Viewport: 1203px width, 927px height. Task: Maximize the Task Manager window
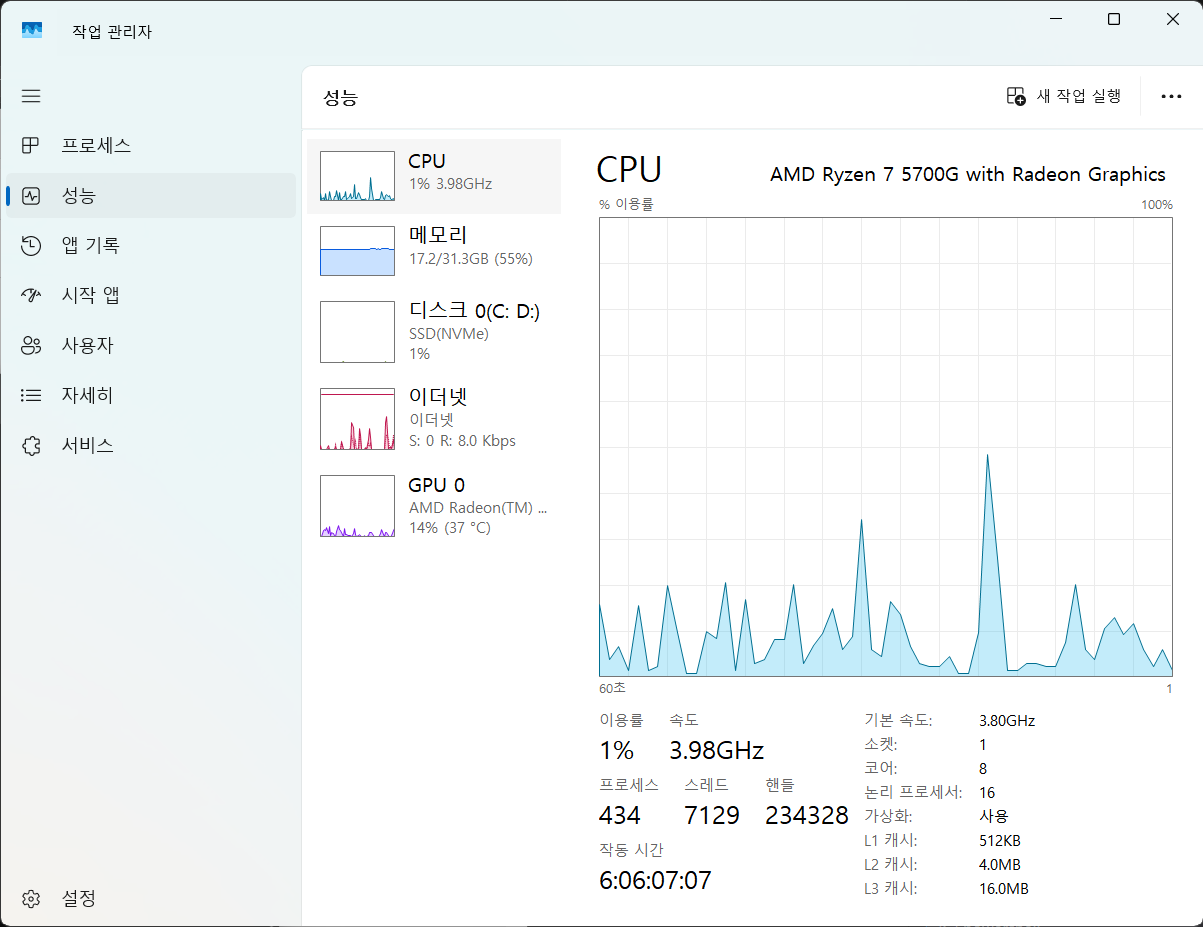pyautogui.click(x=1114, y=19)
